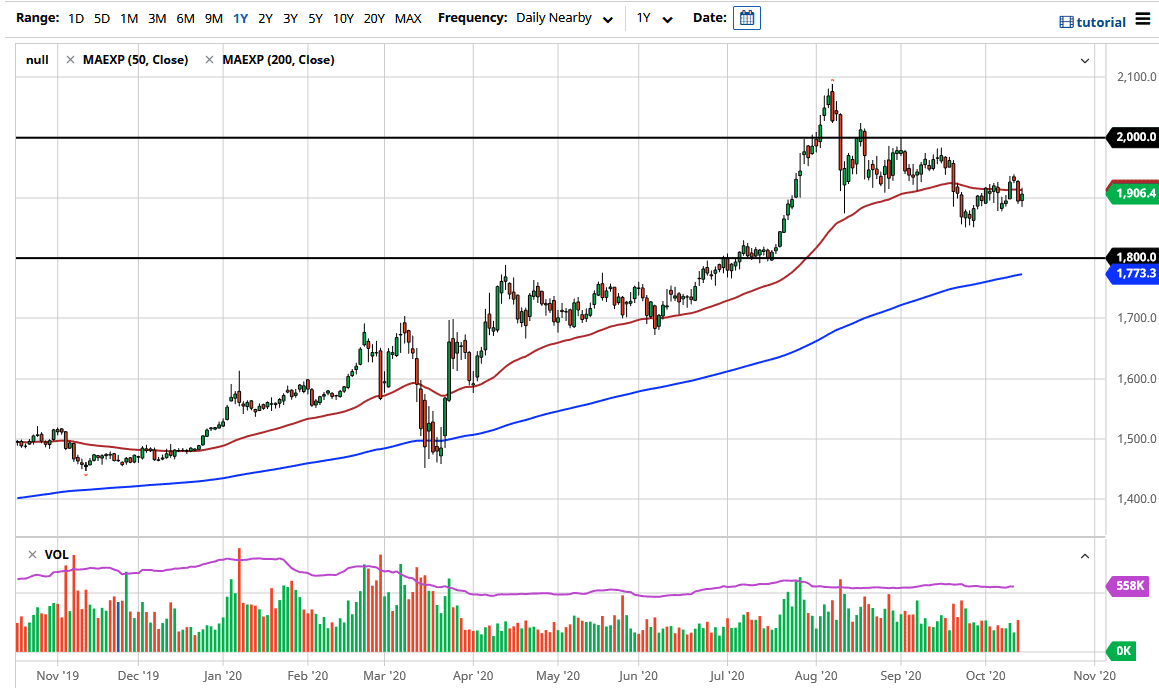The image size is (1159, 697).
Task: Select the 3M range
Action: tap(157, 18)
